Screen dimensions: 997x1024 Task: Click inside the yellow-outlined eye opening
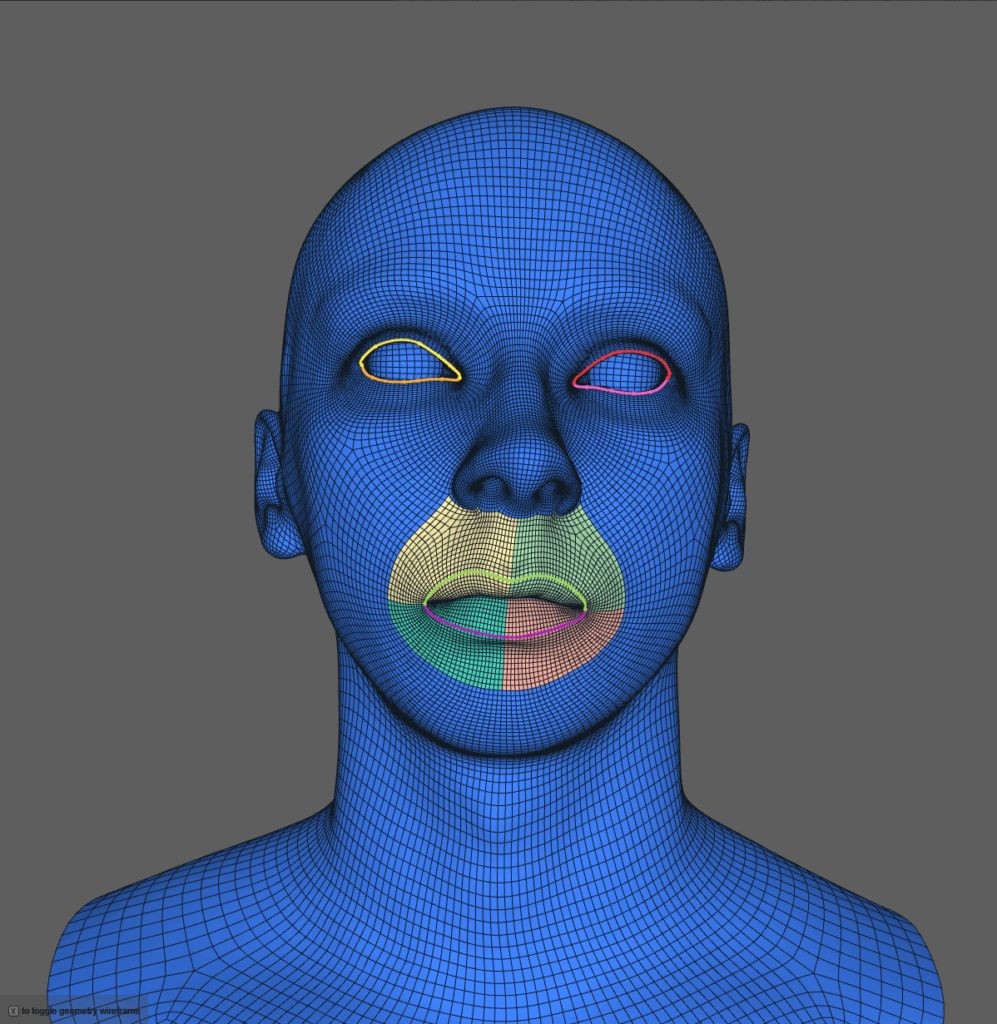(407, 362)
